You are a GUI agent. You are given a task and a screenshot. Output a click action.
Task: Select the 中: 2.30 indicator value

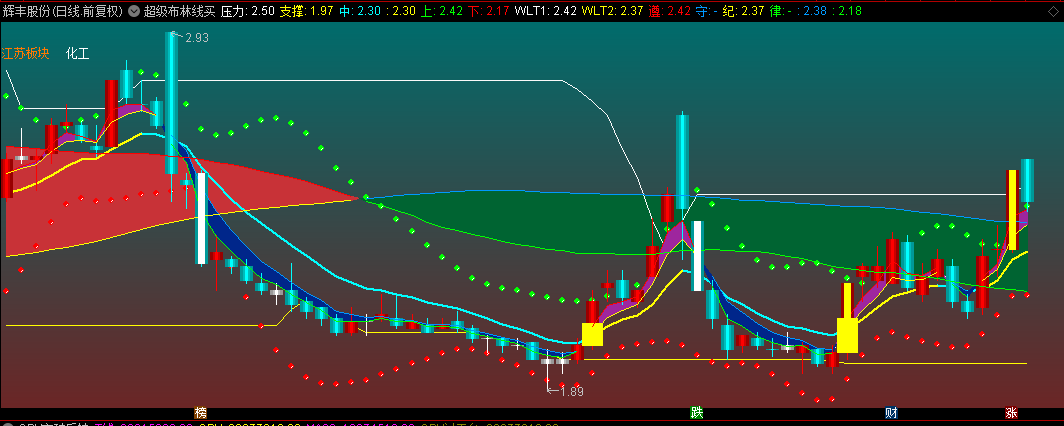[x=358, y=12]
